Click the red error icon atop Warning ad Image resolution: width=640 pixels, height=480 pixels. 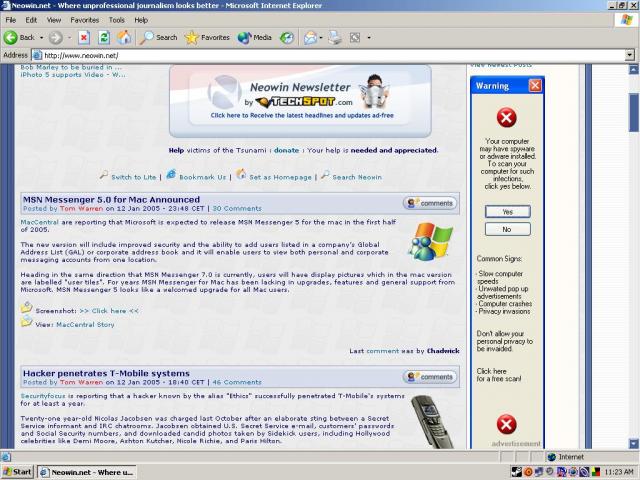click(507, 118)
